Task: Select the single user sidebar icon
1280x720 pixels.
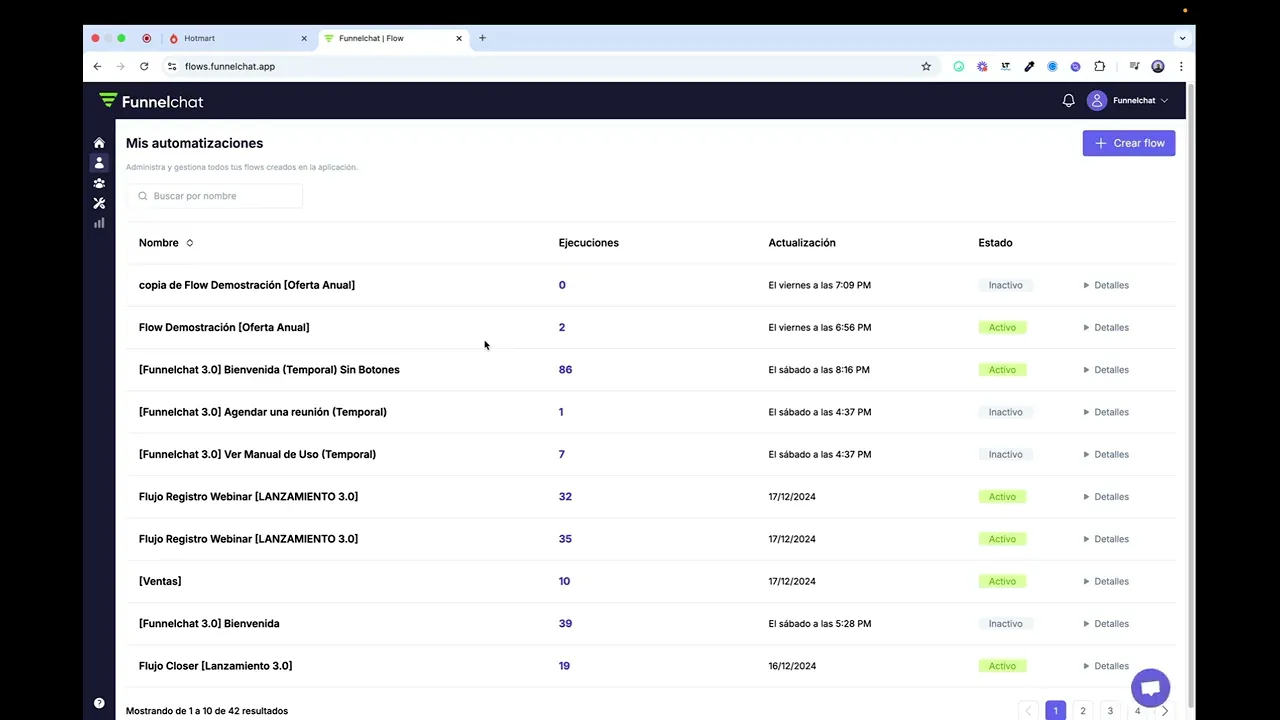Action: pos(99,163)
